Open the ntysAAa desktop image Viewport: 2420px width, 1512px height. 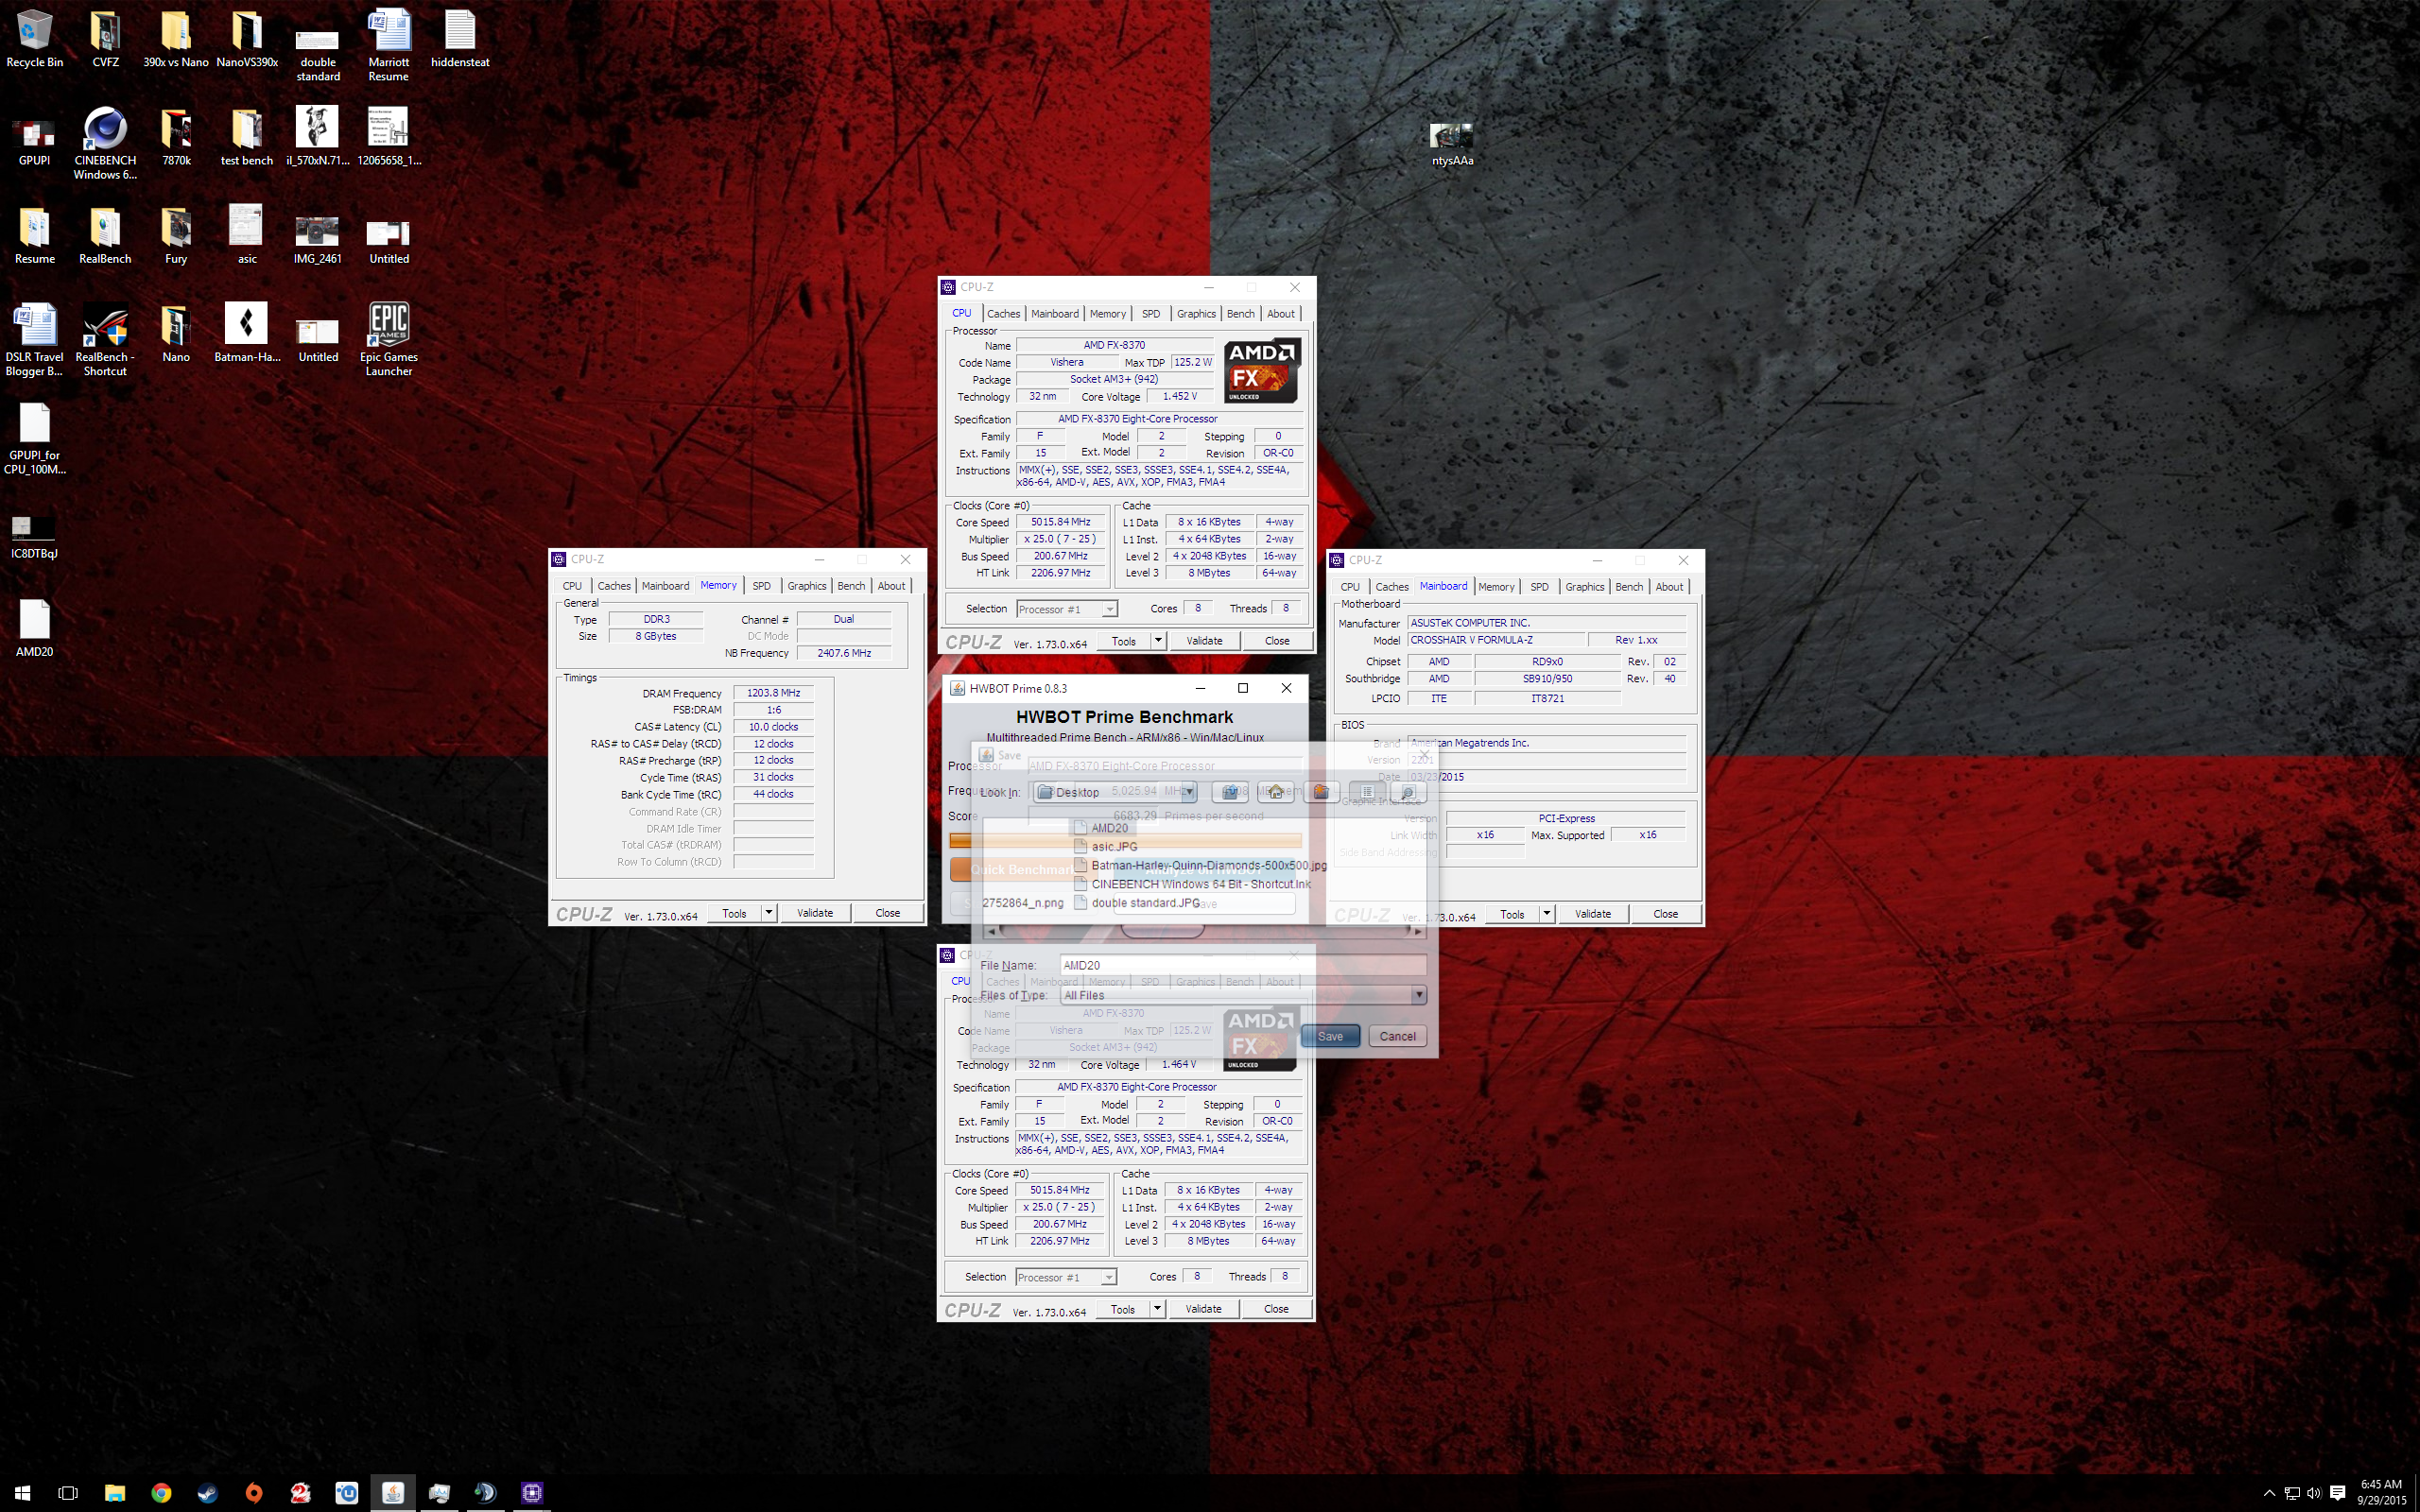click(1452, 143)
